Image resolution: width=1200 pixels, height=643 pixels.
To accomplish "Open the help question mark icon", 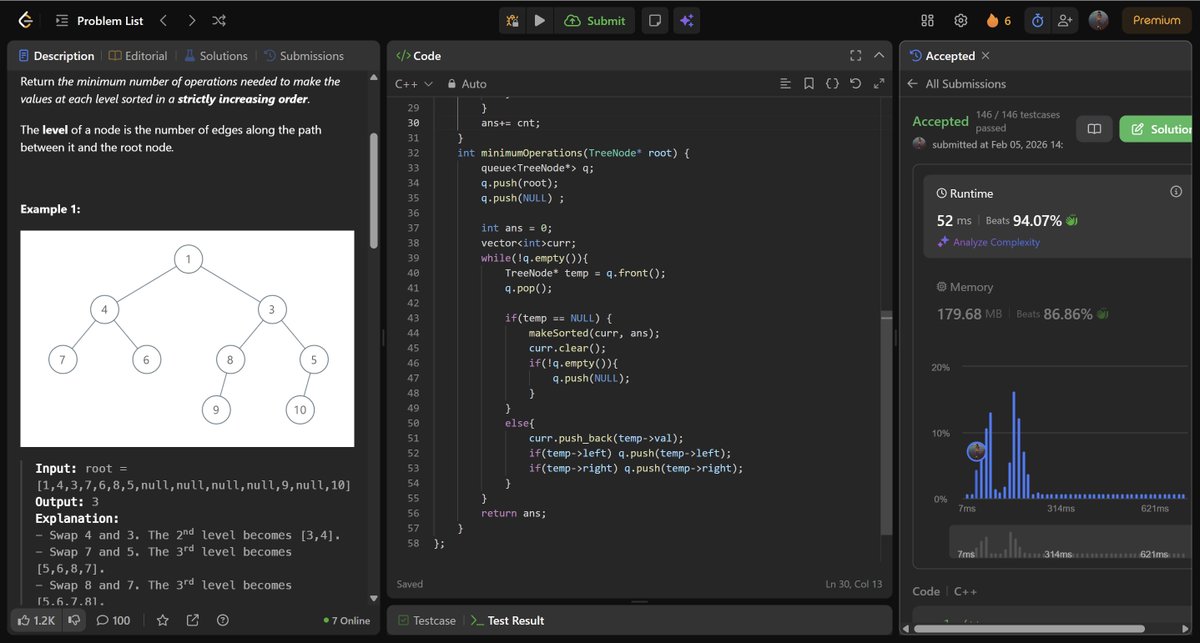I will 222,620.
